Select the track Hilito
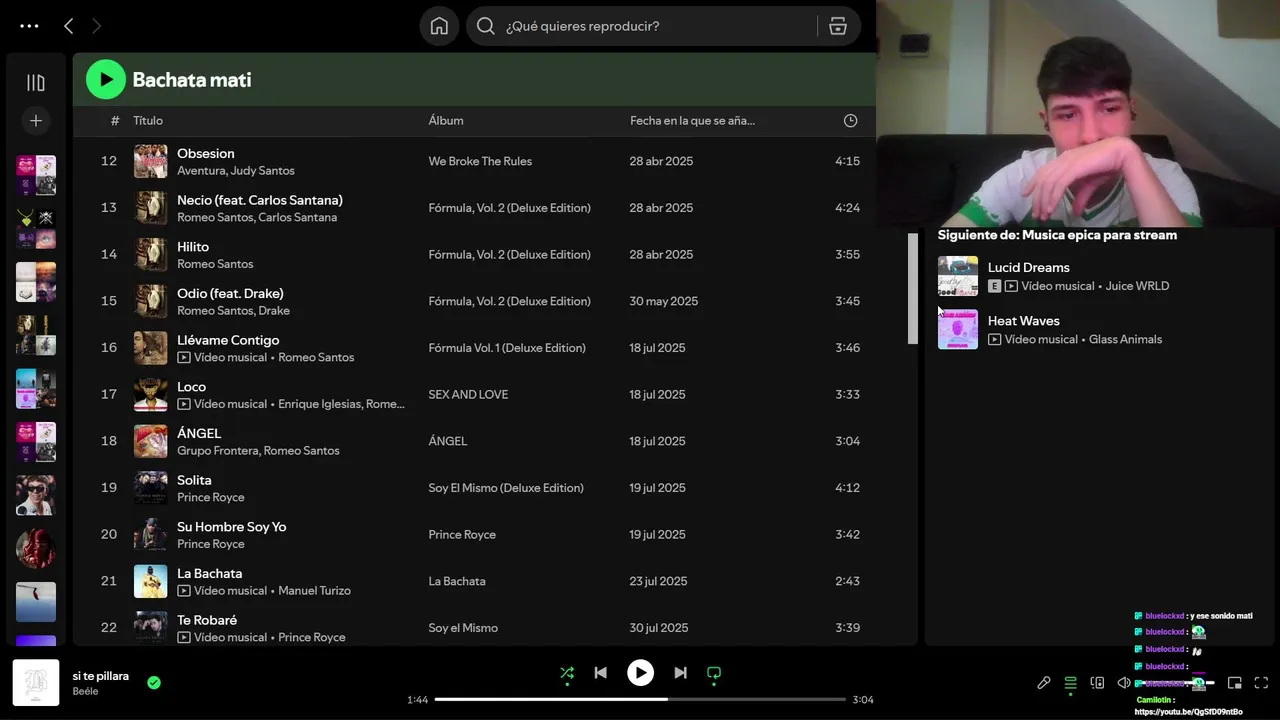1280x720 pixels. click(193, 247)
